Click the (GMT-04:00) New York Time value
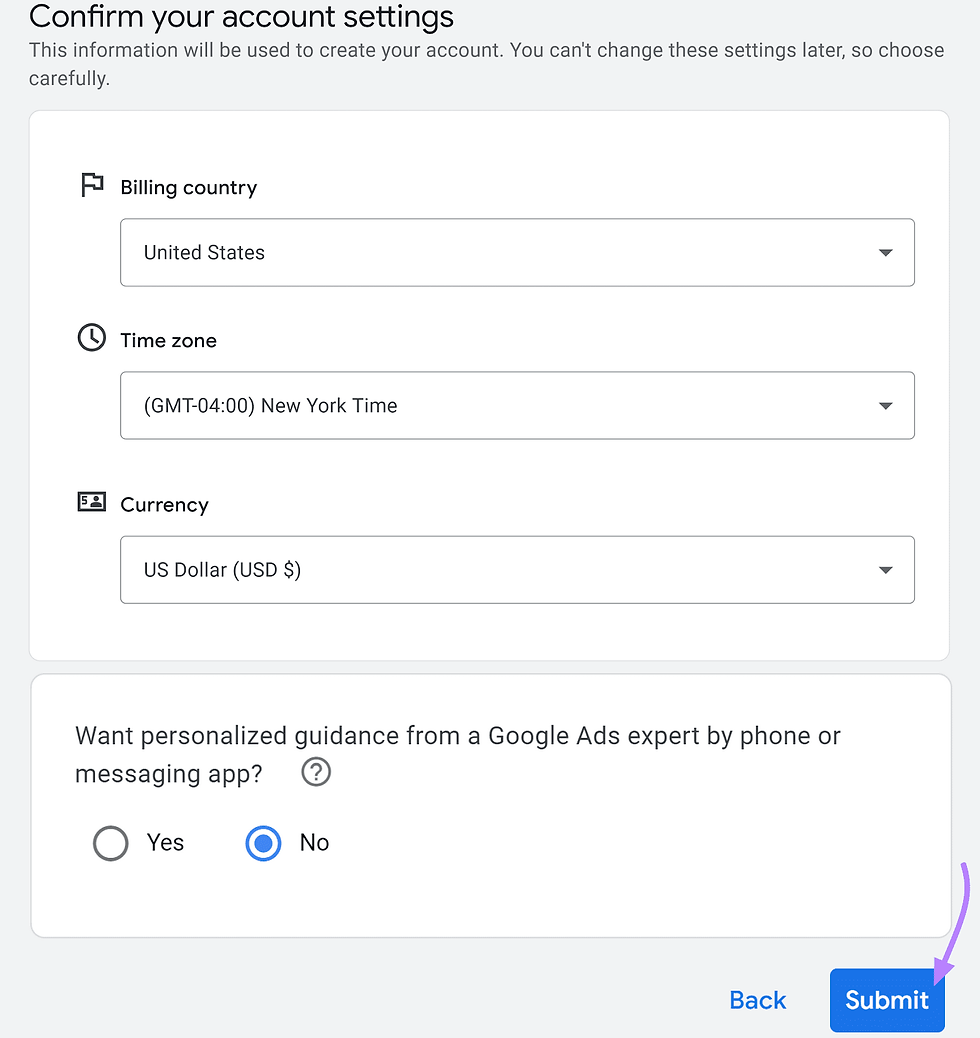 [x=270, y=405]
